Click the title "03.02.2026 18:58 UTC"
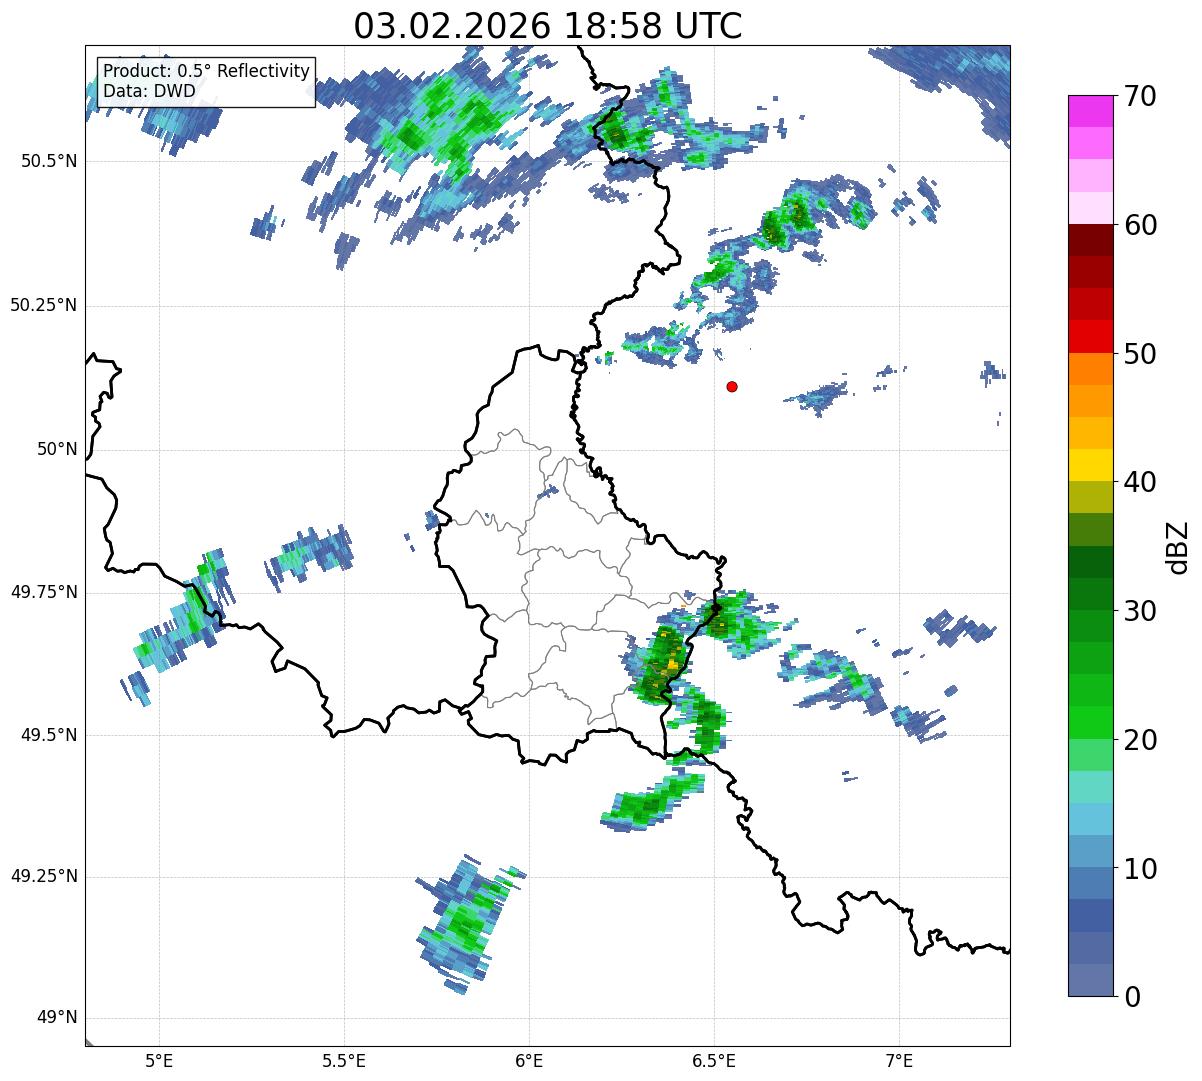 coord(548,25)
